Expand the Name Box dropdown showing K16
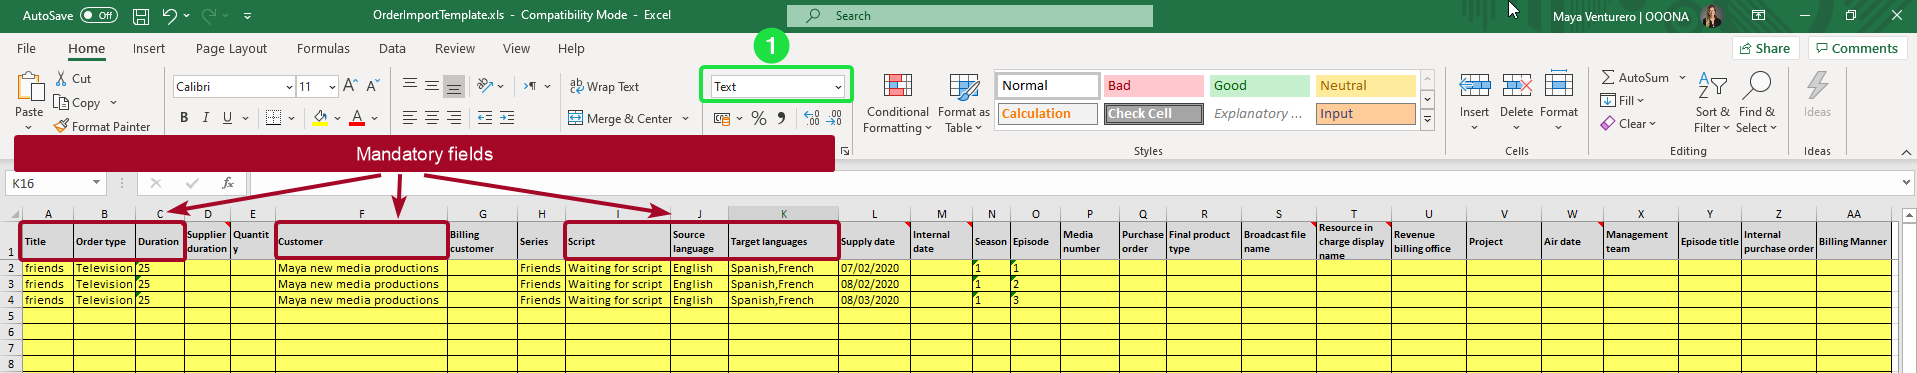 (x=97, y=183)
